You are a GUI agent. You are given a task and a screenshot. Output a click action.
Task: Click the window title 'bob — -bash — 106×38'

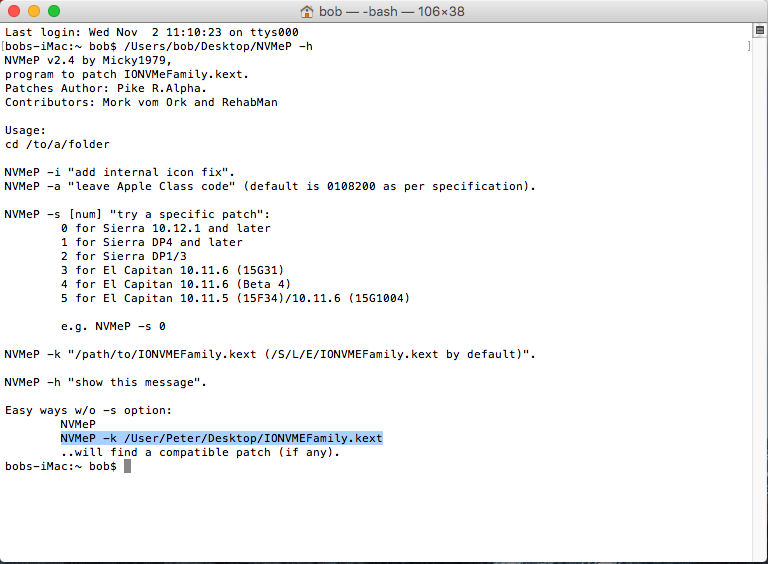[396, 11]
